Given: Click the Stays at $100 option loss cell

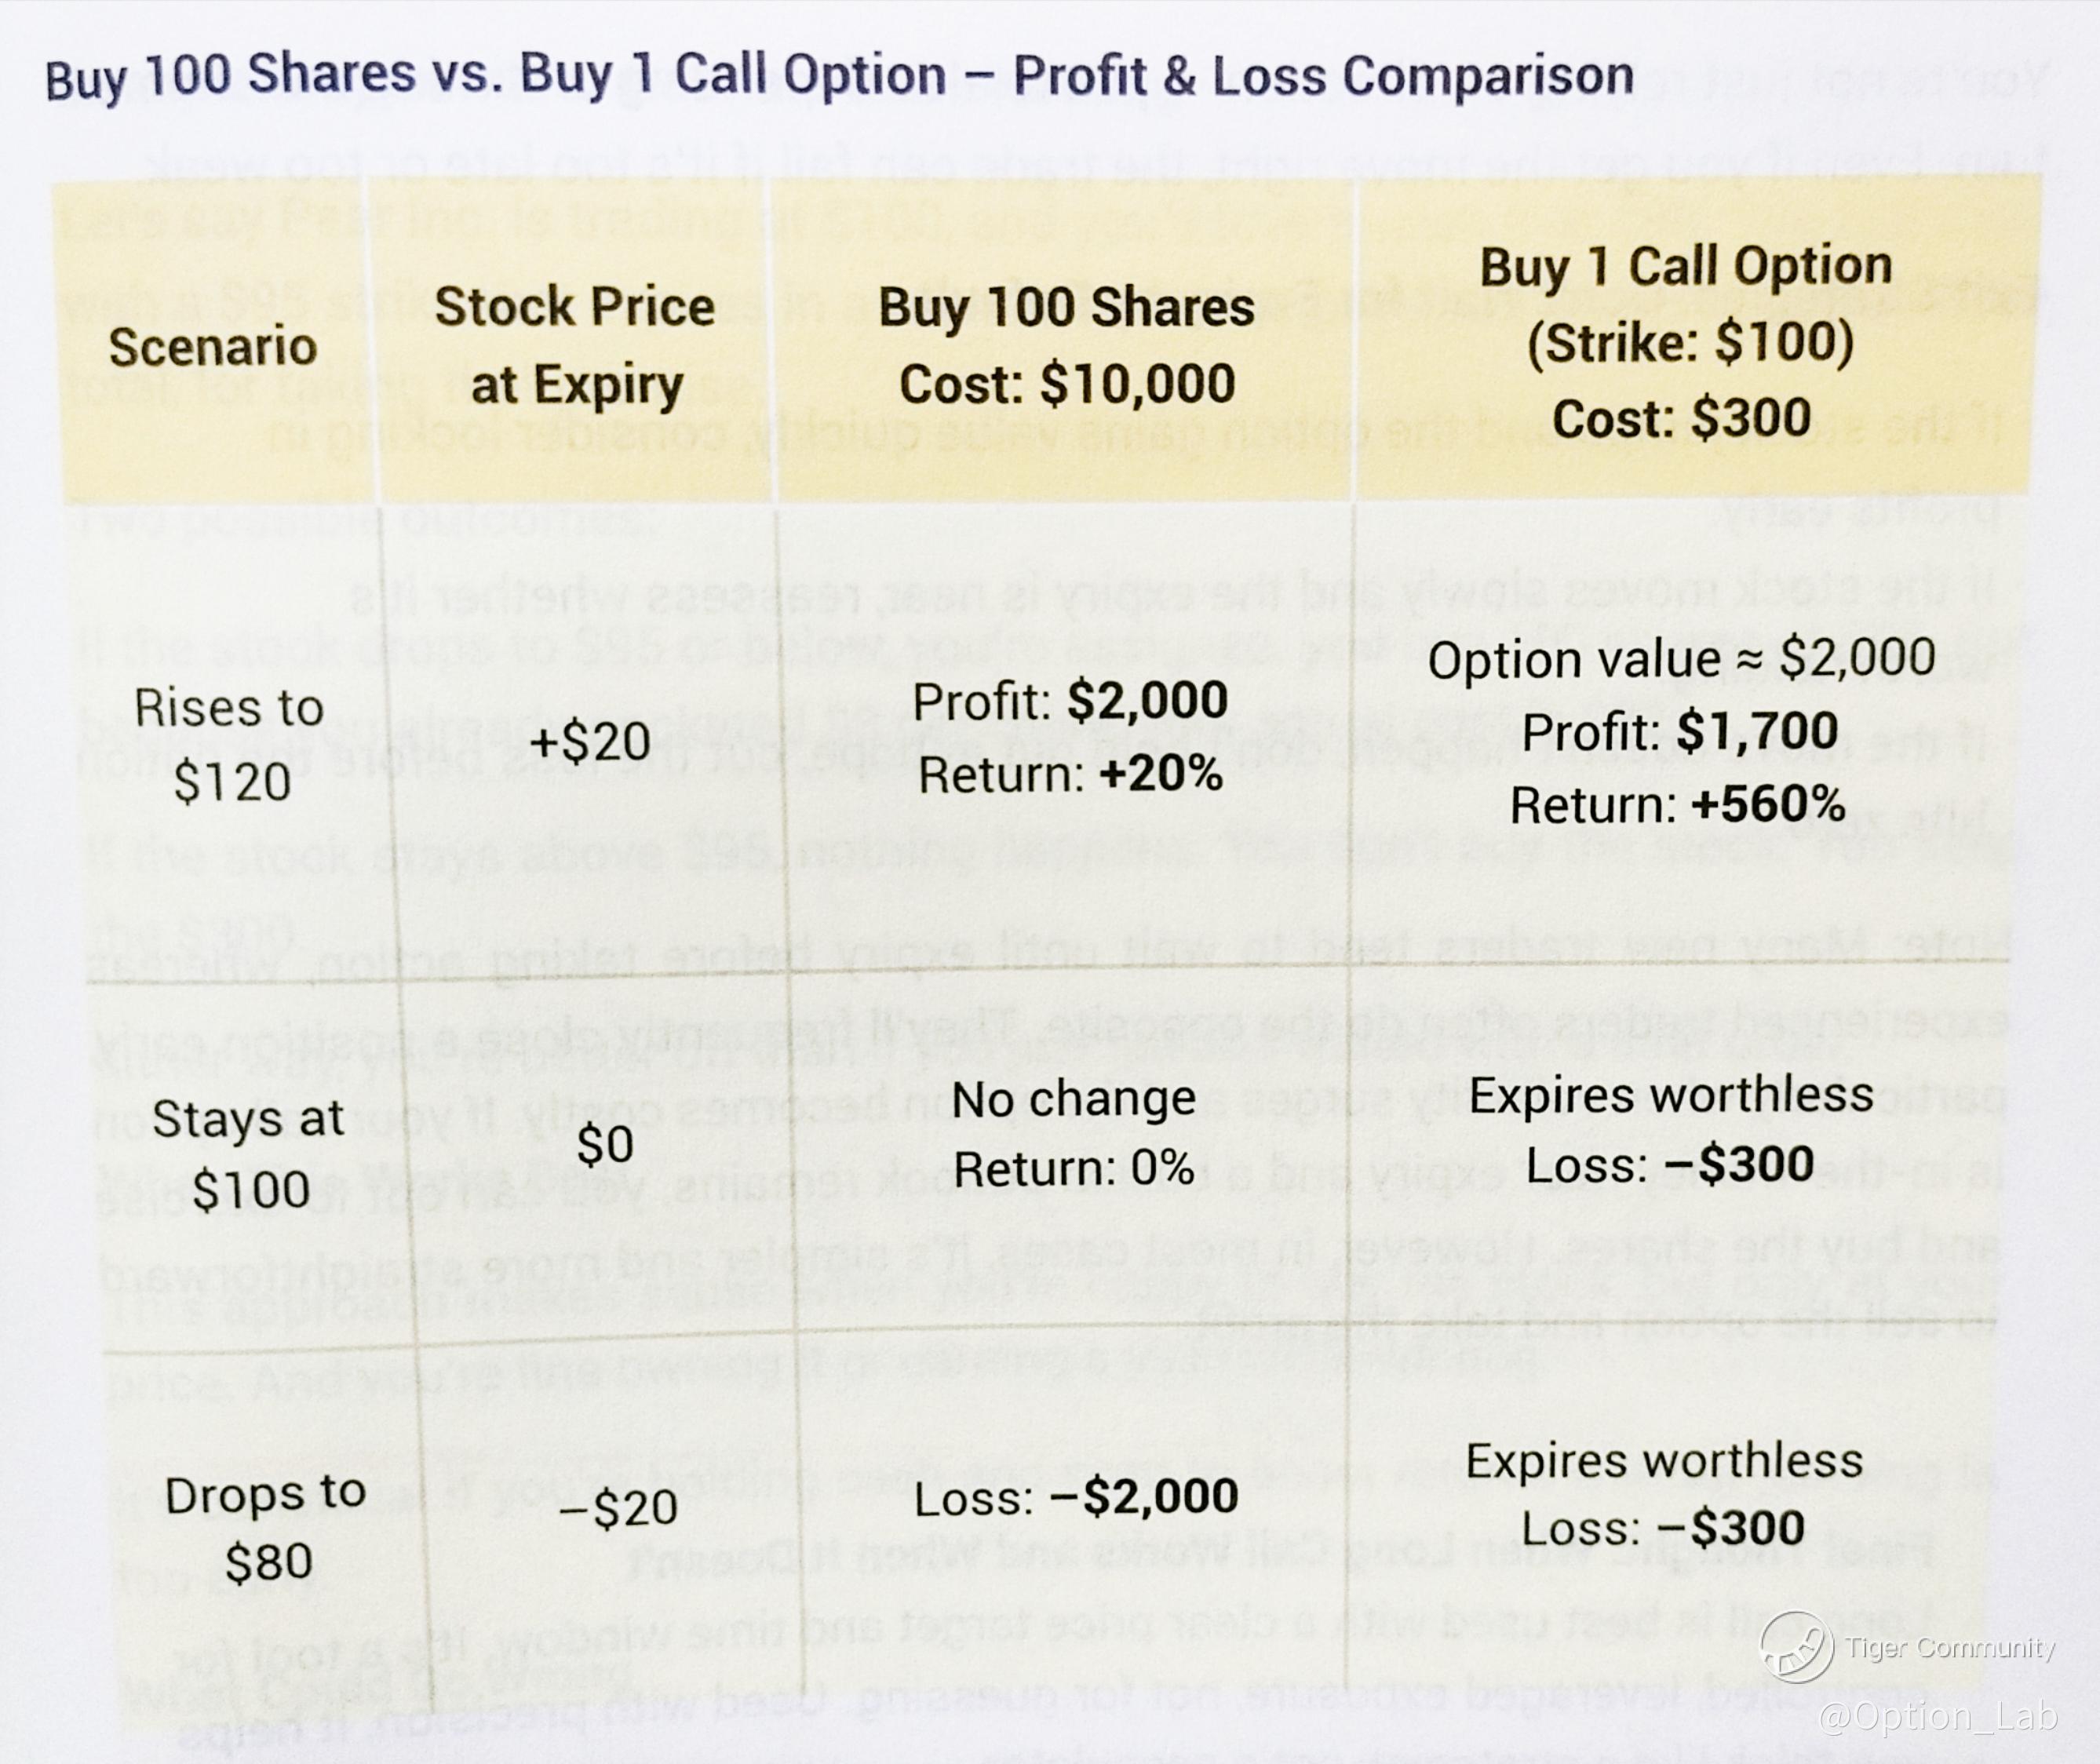Looking at the screenshot, I should (x=1671, y=1130).
